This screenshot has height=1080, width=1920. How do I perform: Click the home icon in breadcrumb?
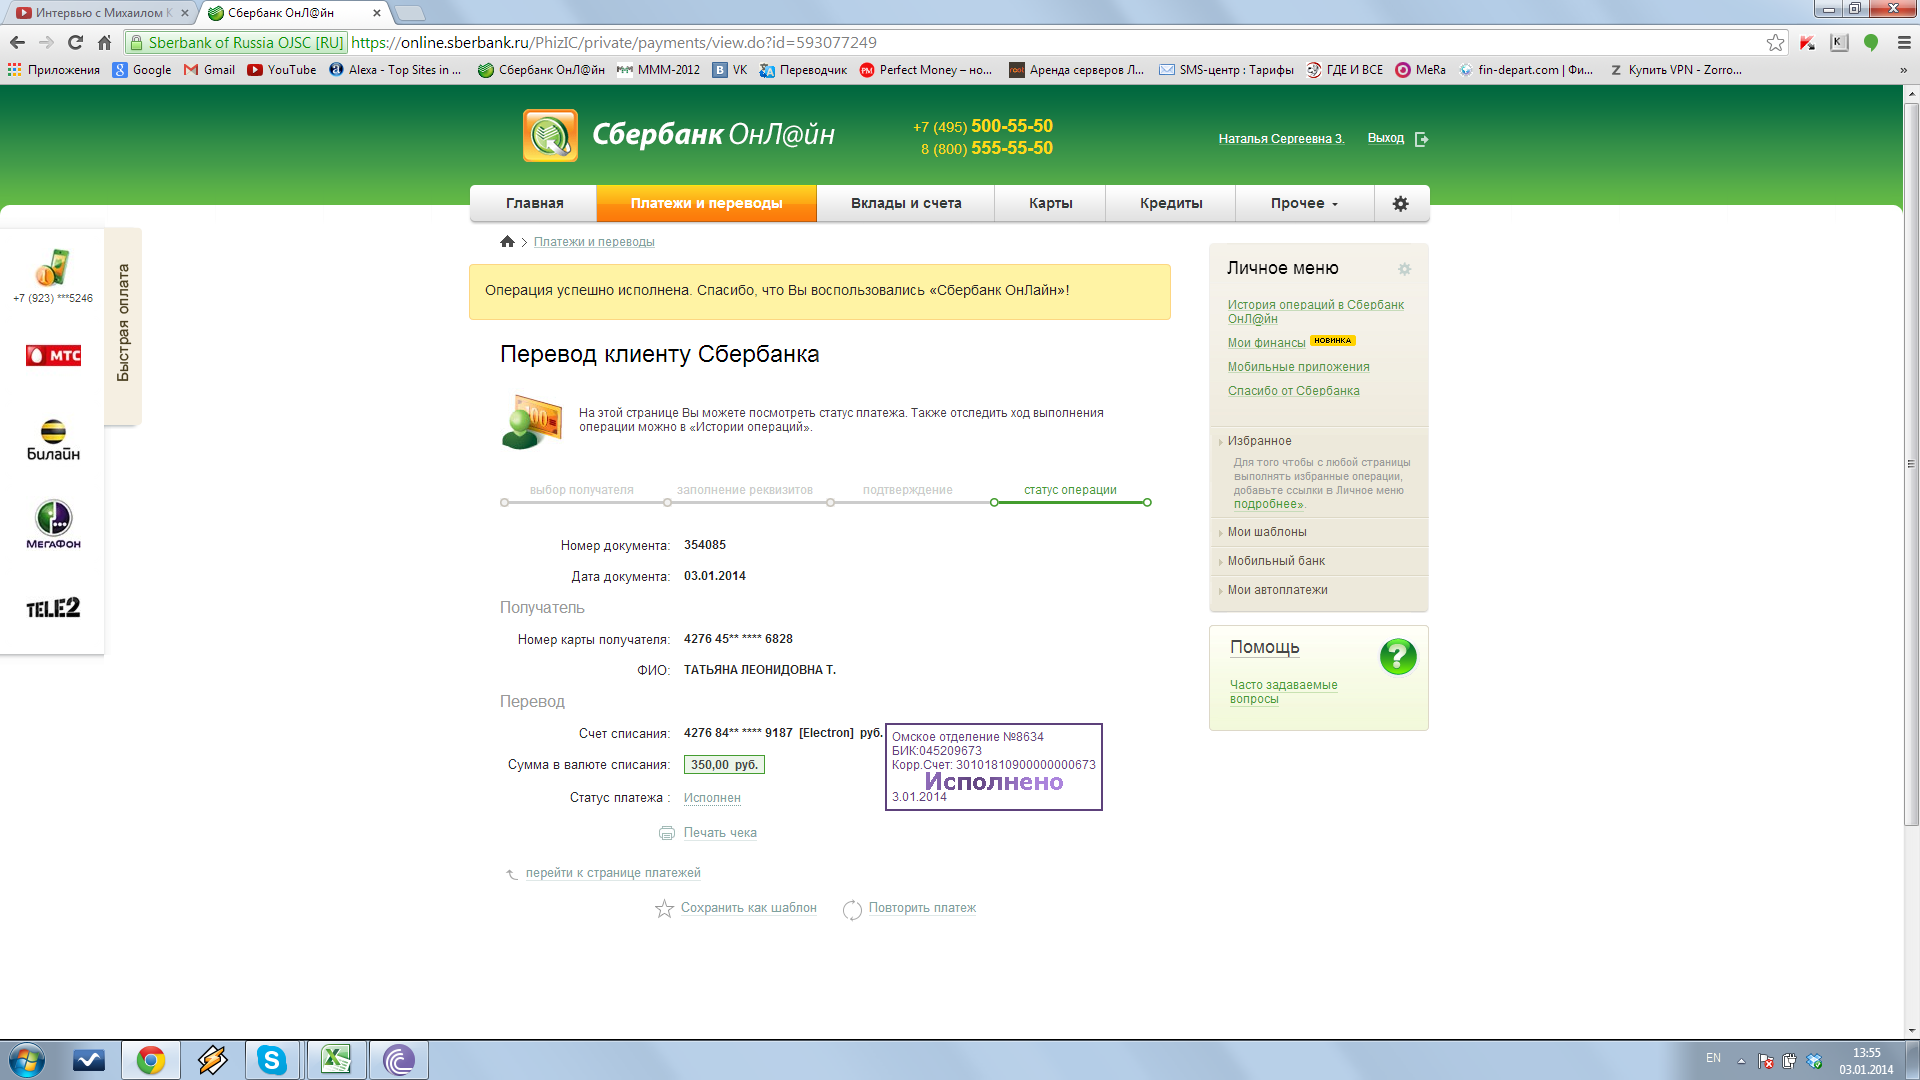507,242
